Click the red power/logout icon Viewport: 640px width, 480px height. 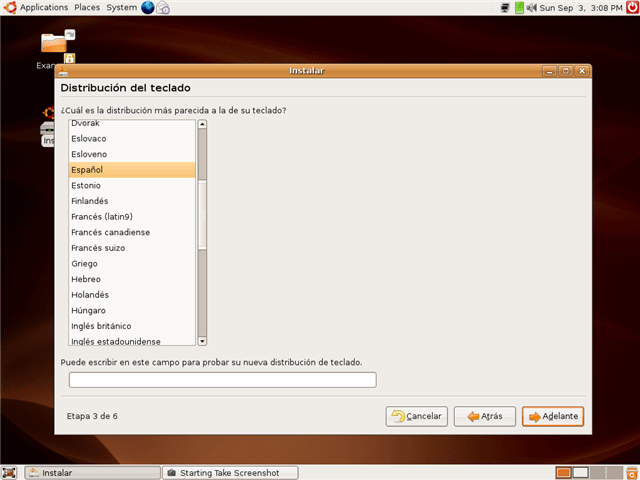[x=631, y=8]
